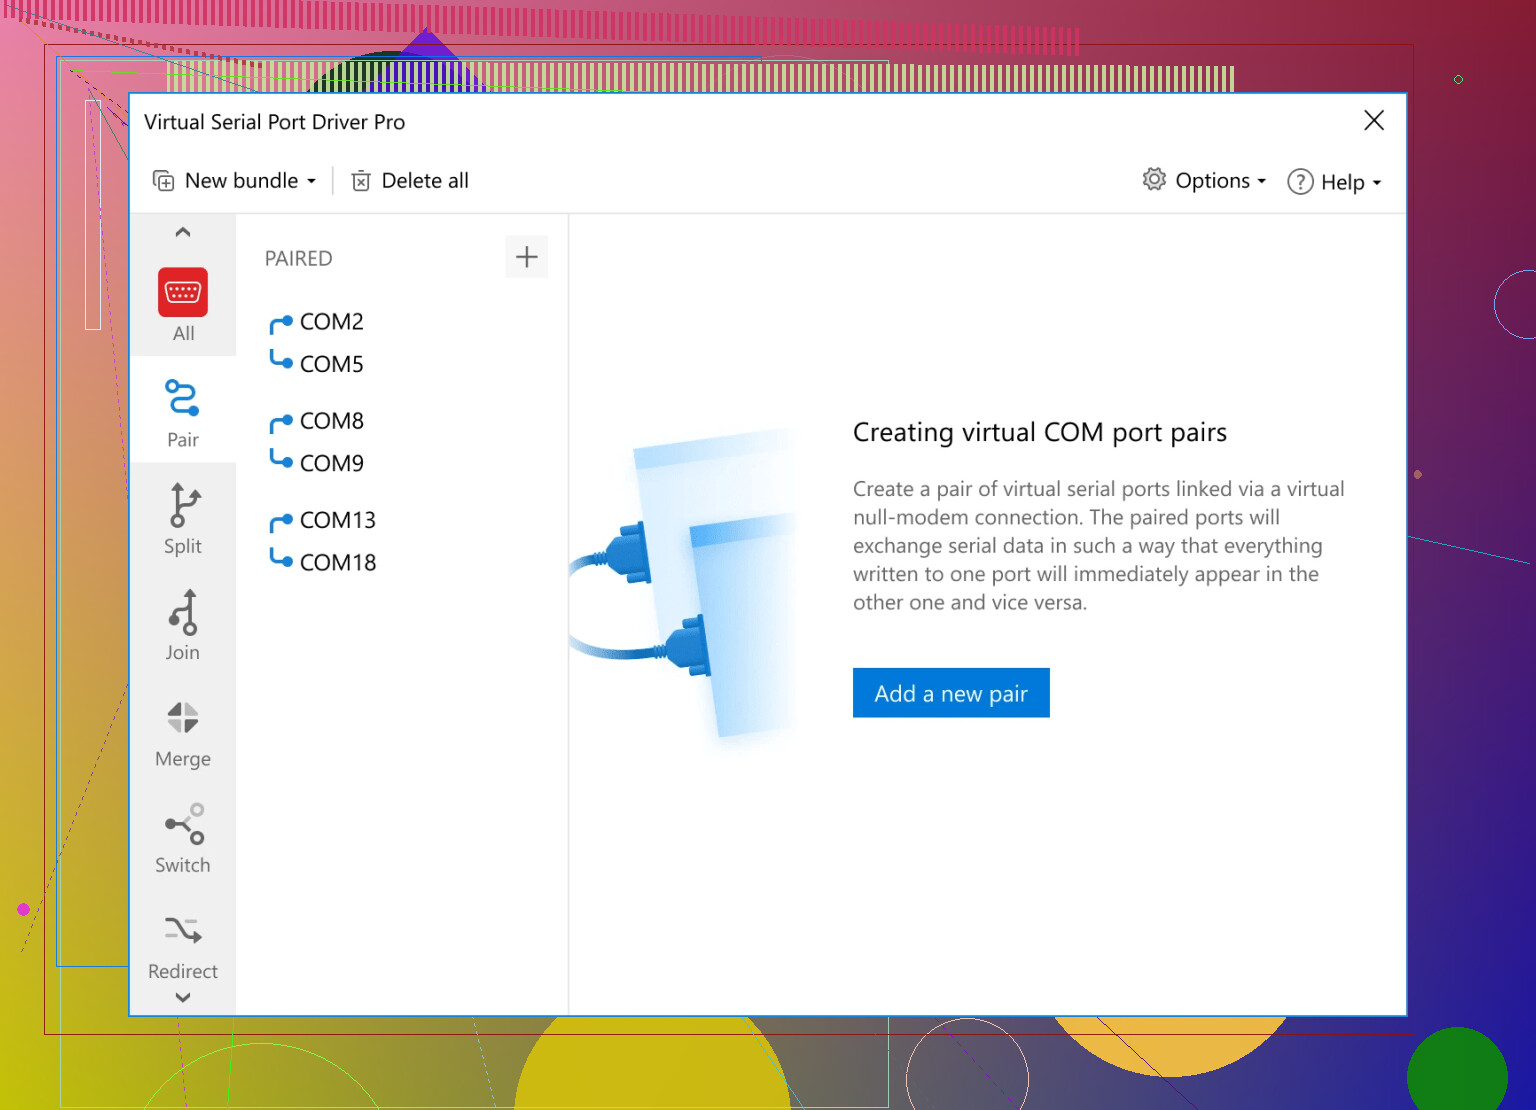
Task: Select COM2 in the paired list
Action: pos(331,322)
